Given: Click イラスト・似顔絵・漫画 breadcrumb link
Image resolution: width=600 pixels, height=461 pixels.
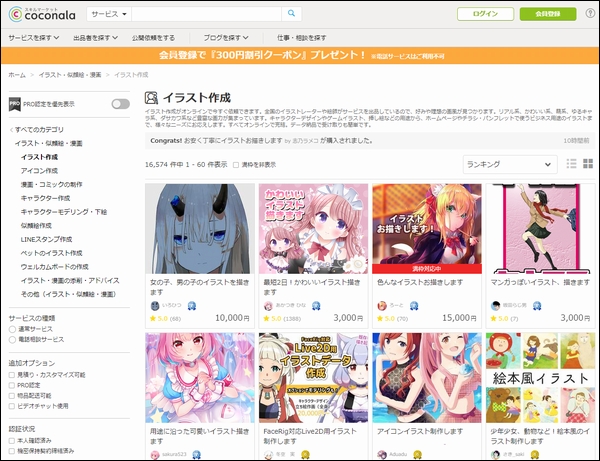Looking at the screenshot, I should coord(70,75).
